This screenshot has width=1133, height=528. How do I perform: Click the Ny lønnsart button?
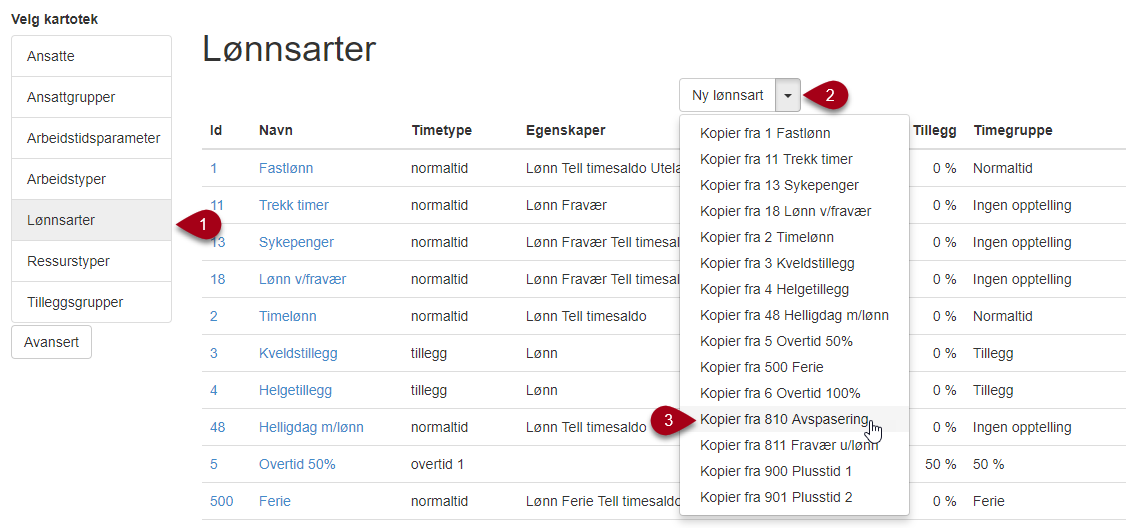tap(728, 95)
